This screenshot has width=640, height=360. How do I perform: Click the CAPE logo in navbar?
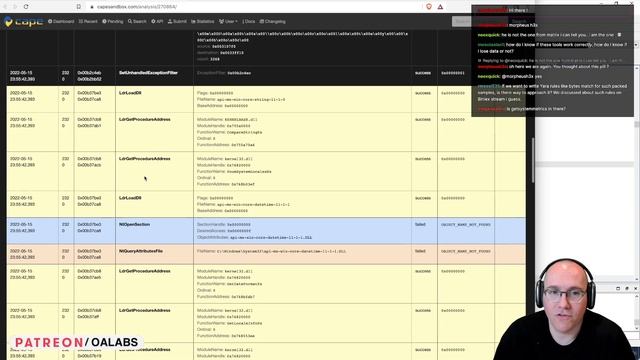pyautogui.click(x=24, y=22)
